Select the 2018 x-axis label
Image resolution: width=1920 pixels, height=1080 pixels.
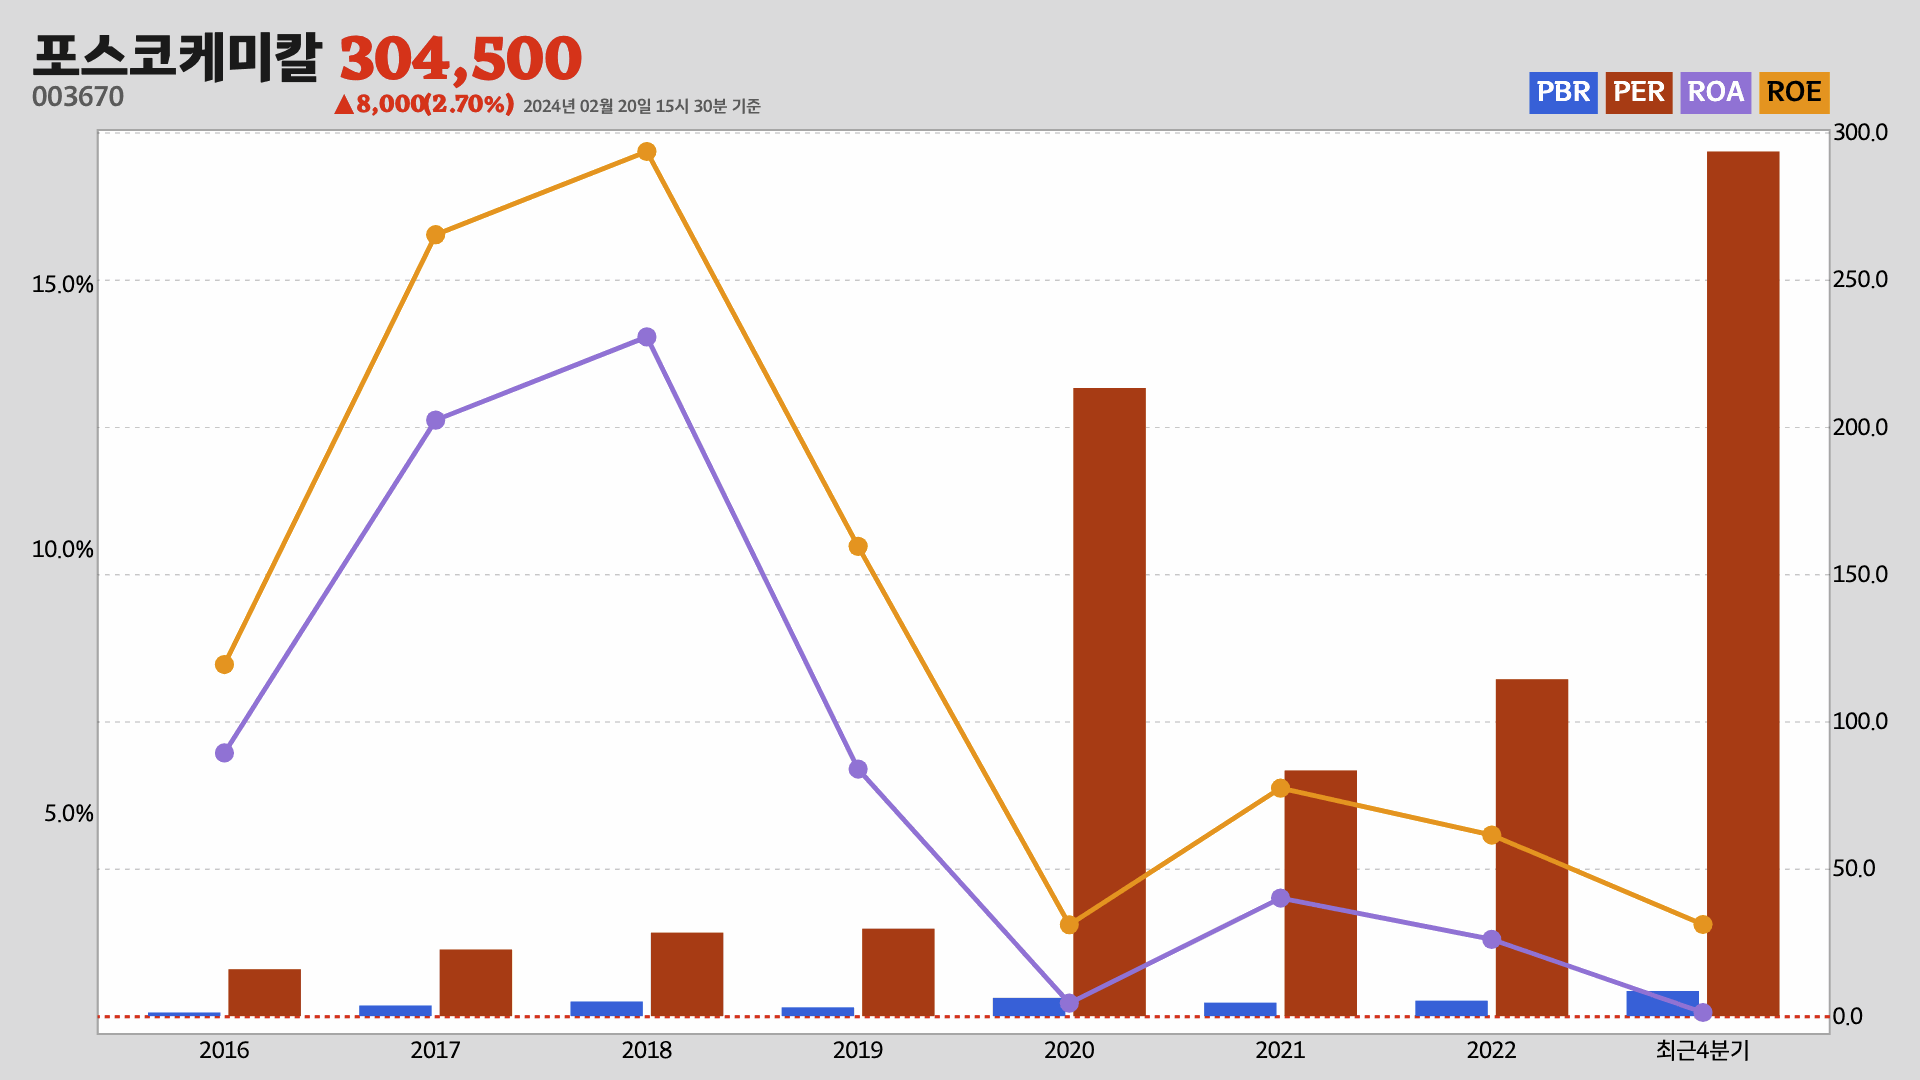647,1050
